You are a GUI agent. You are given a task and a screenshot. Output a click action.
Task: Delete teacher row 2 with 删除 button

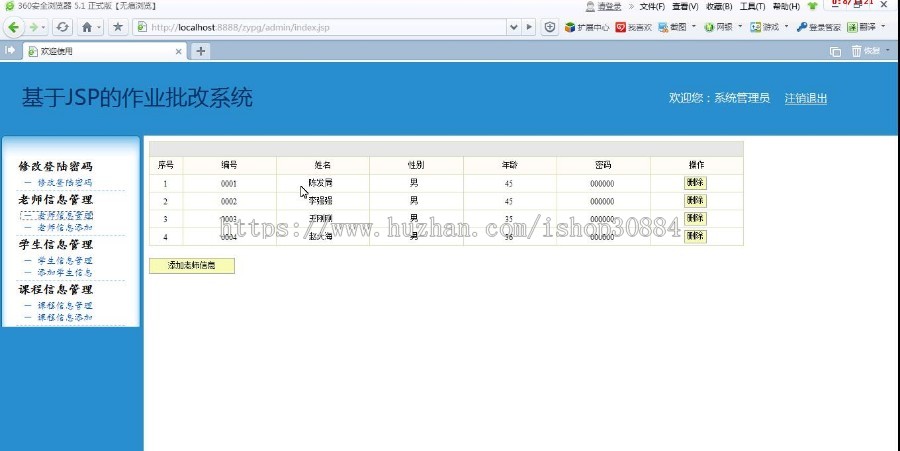(x=695, y=201)
